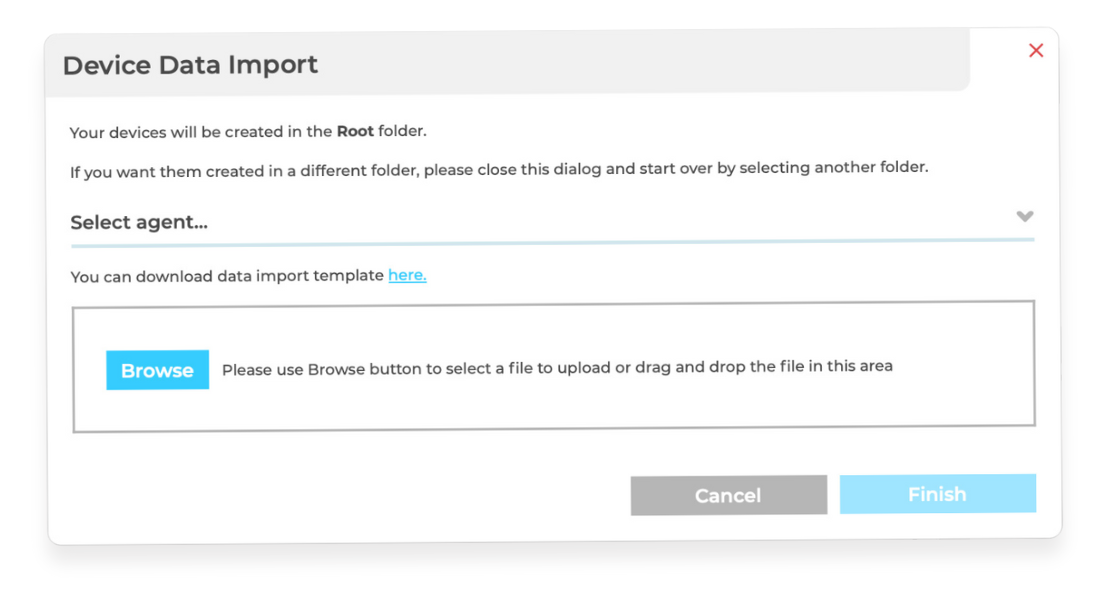
Task: Click the blue underline beneath Select agent
Action: (553, 243)
